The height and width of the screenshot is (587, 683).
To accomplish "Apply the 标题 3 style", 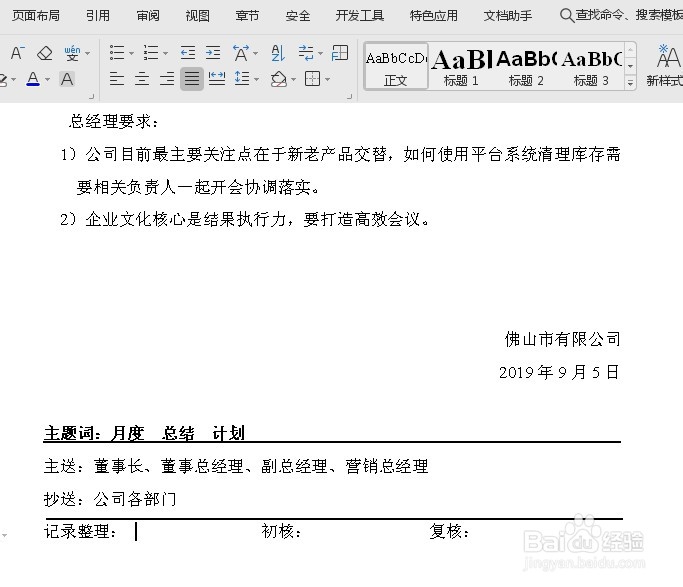I will (x=591, y=66).
